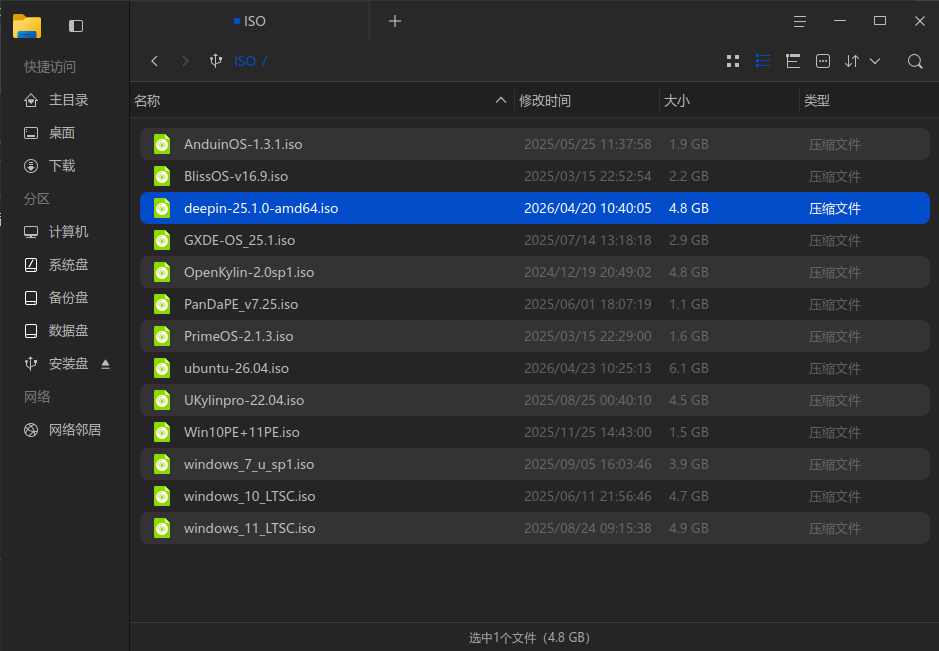Select UKylinpro-22.04.iso file
Screen dimensions: 939x651
535,400
